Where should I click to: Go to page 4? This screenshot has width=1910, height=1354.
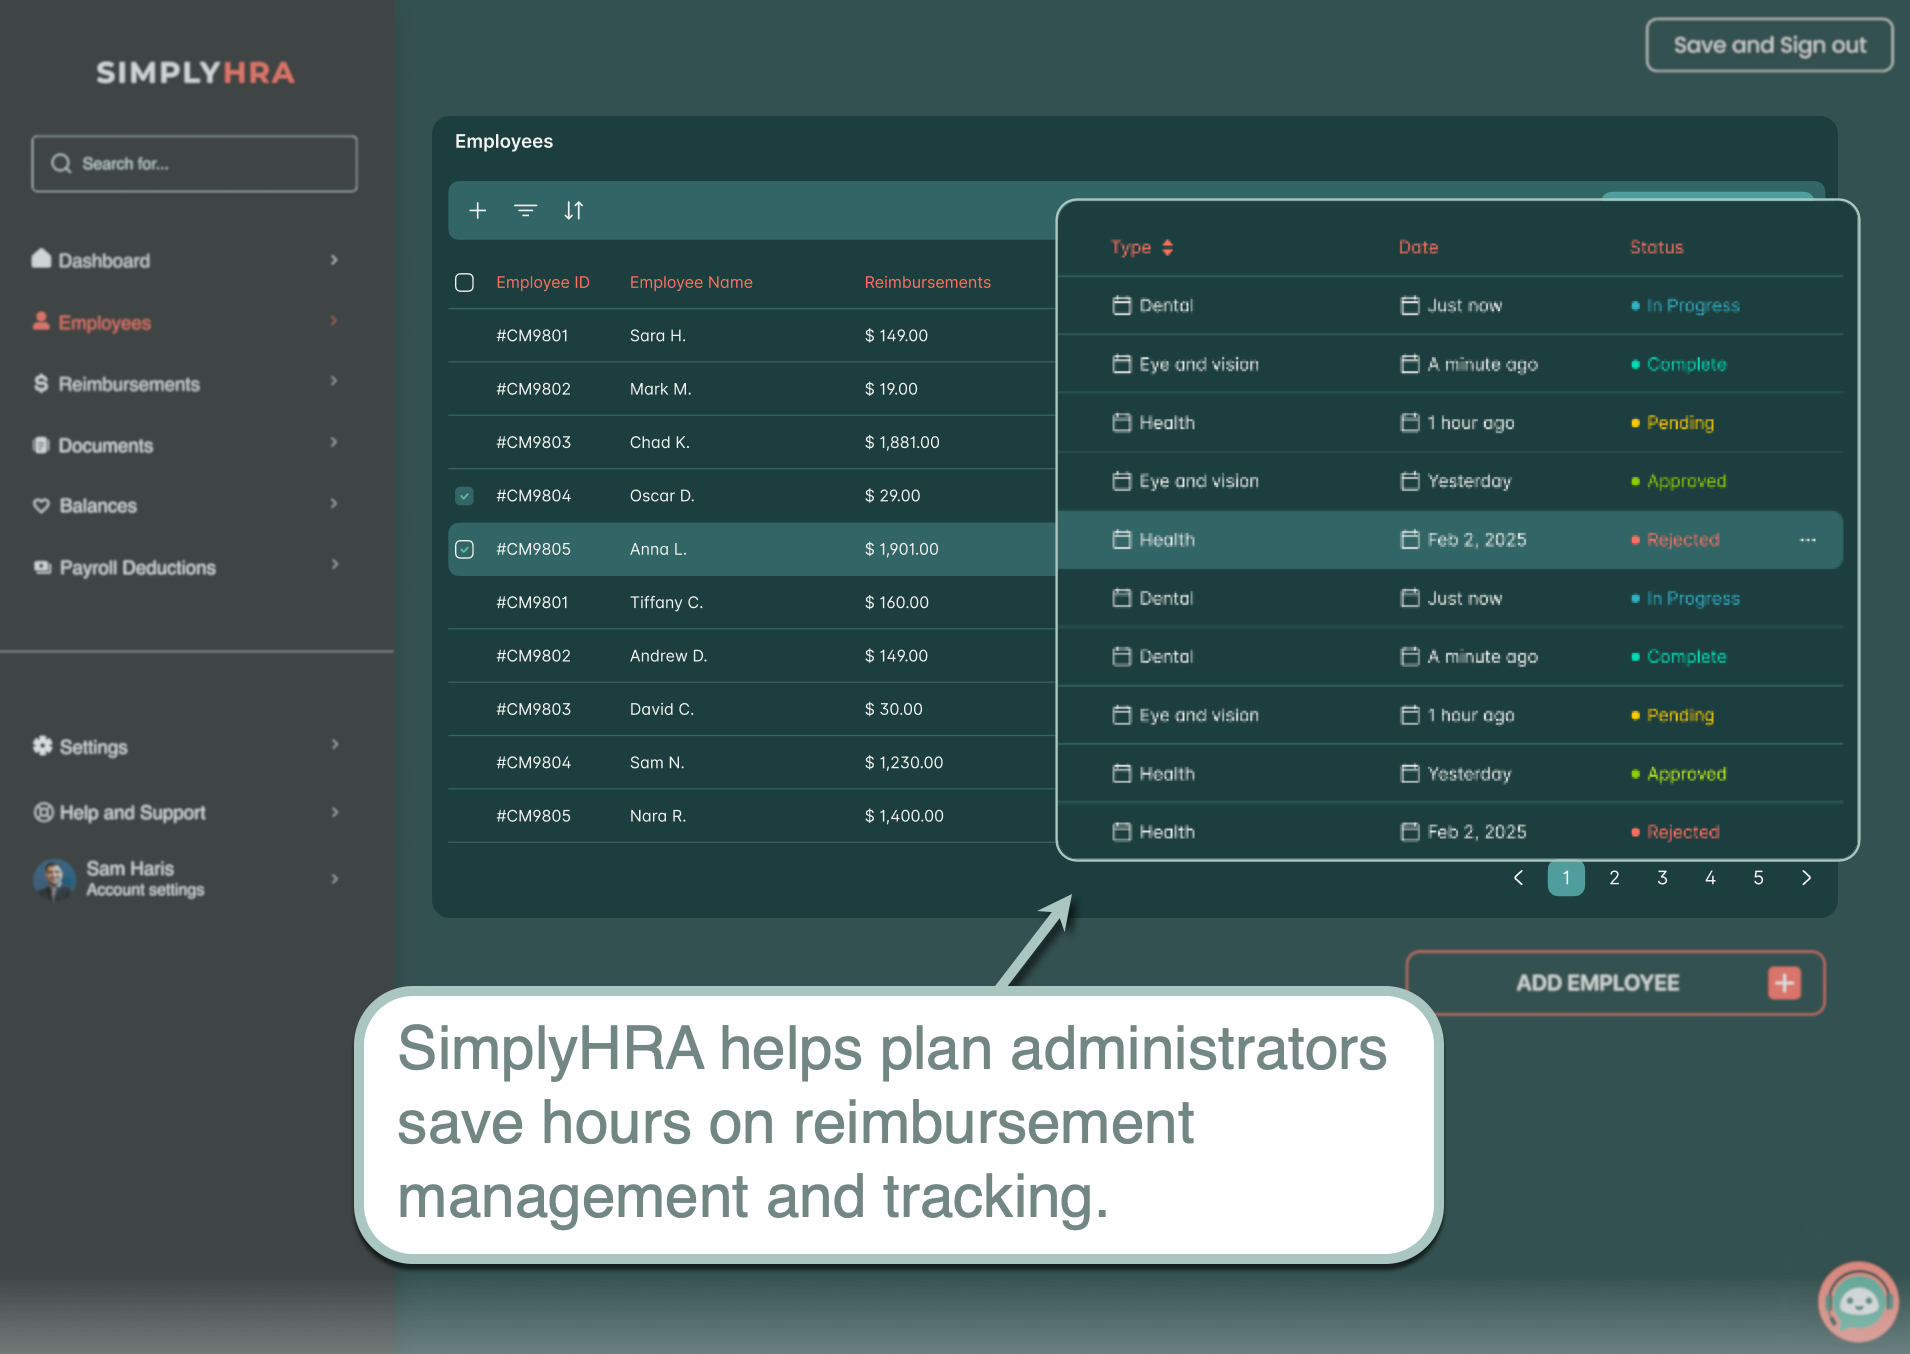pyautogui.click(x=1710, y=878)
